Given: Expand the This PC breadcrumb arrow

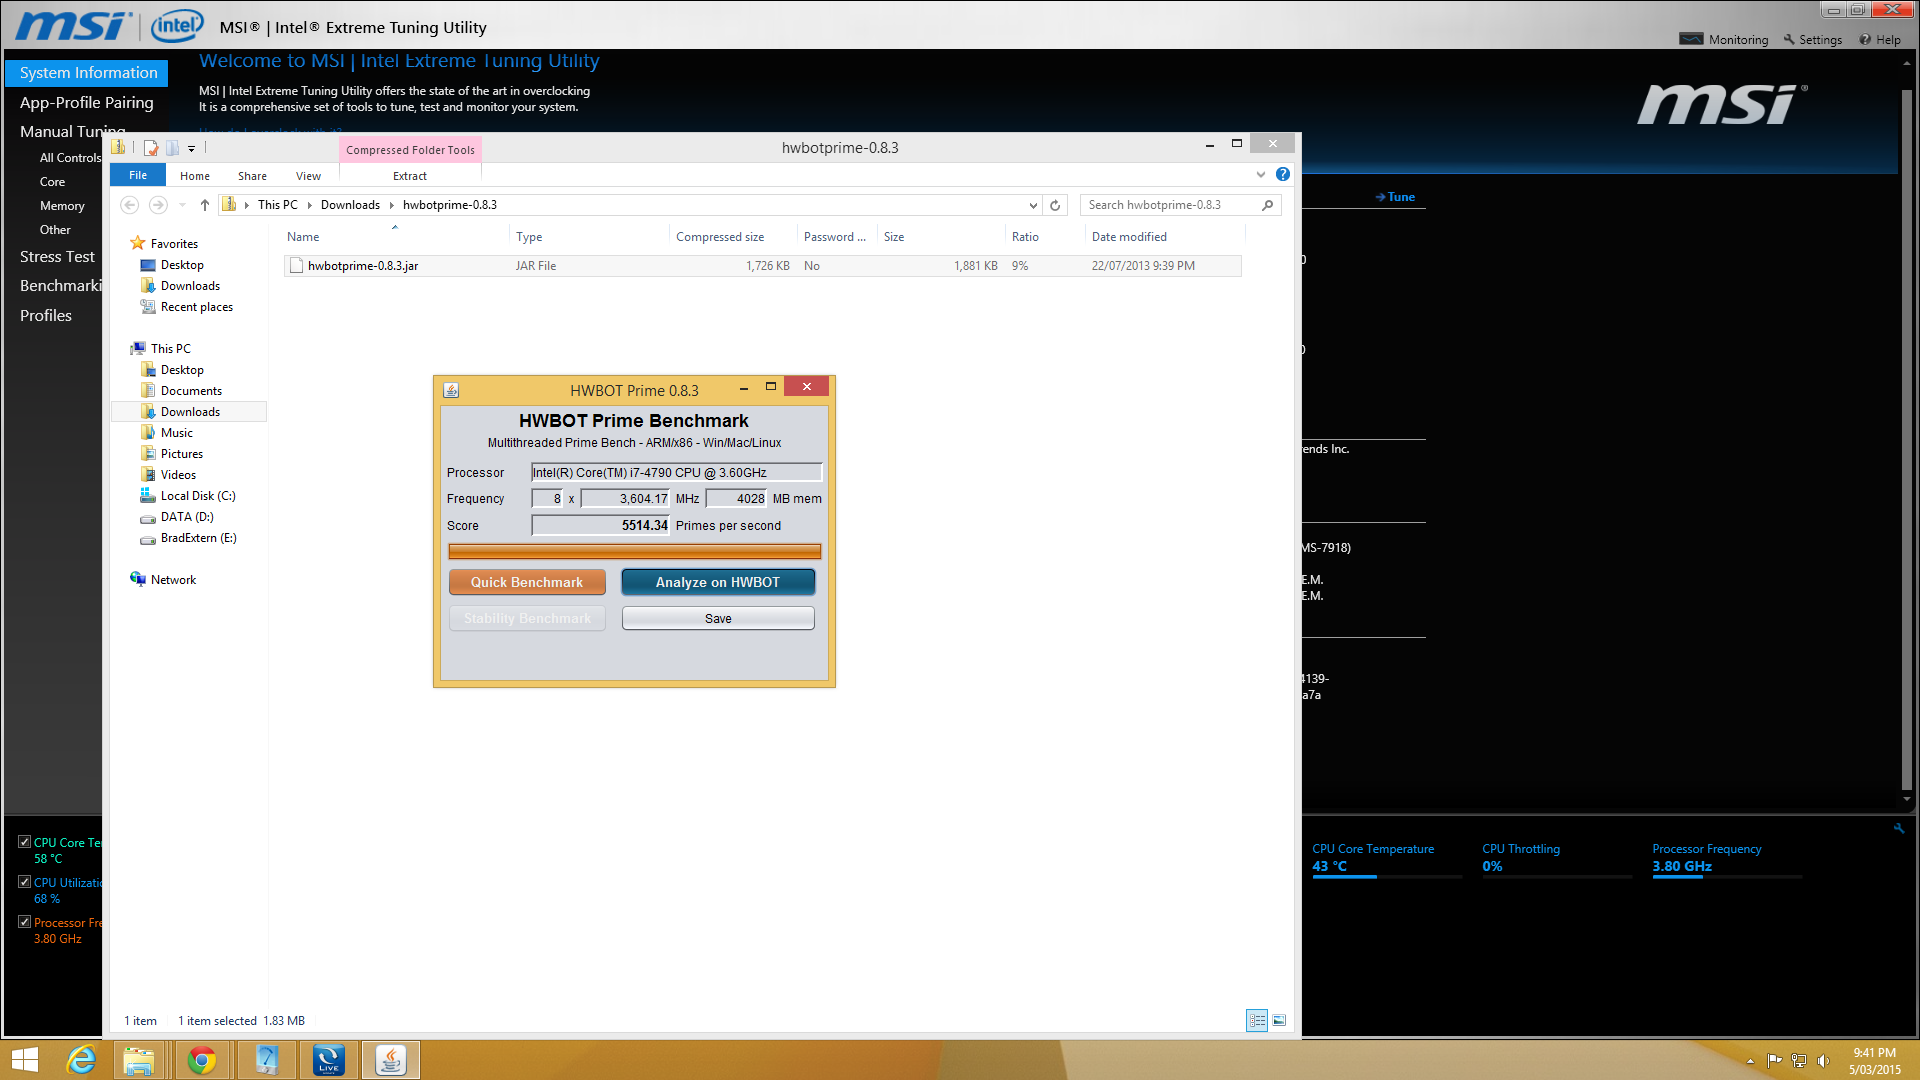Looking at the screenshot, I should [x=309, y=205].
